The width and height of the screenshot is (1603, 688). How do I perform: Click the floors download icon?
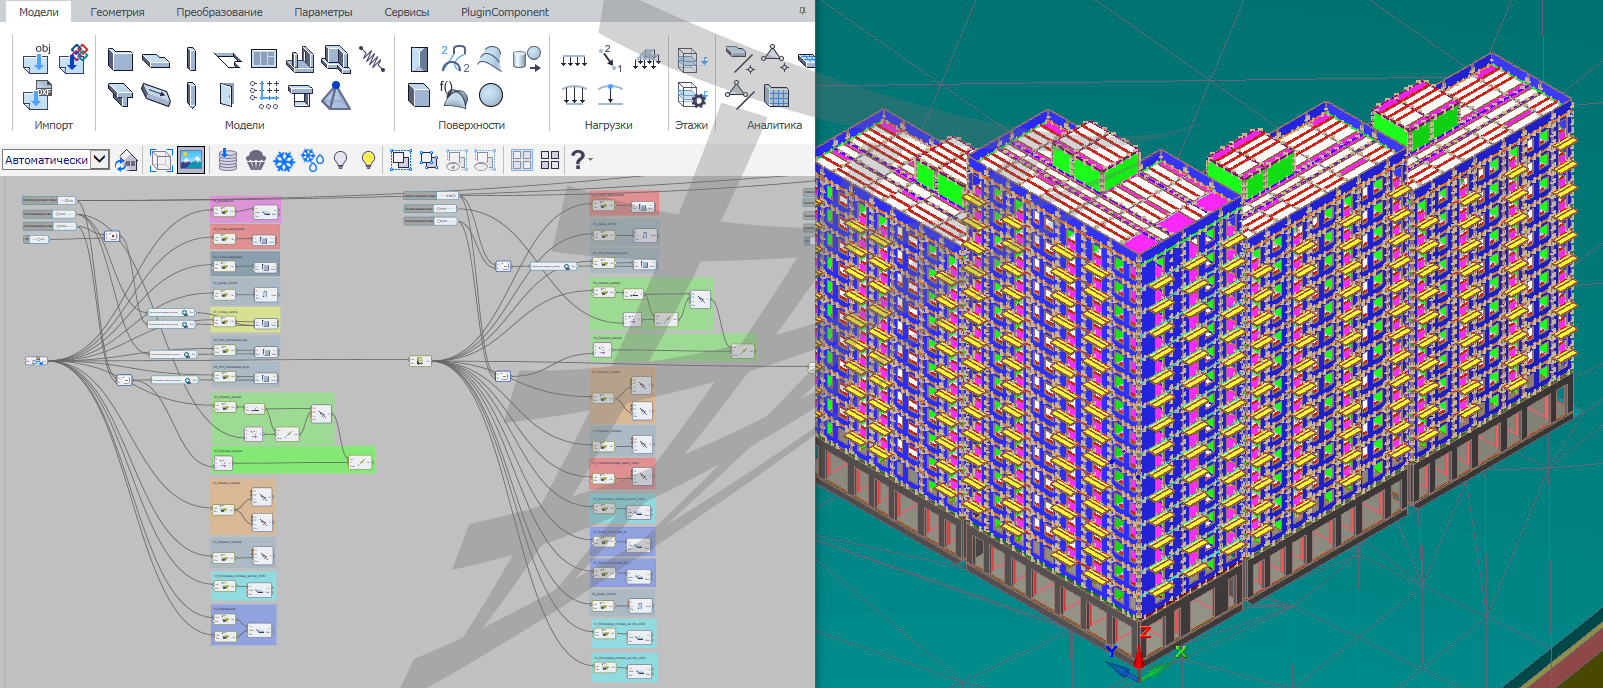coord(692,60)
